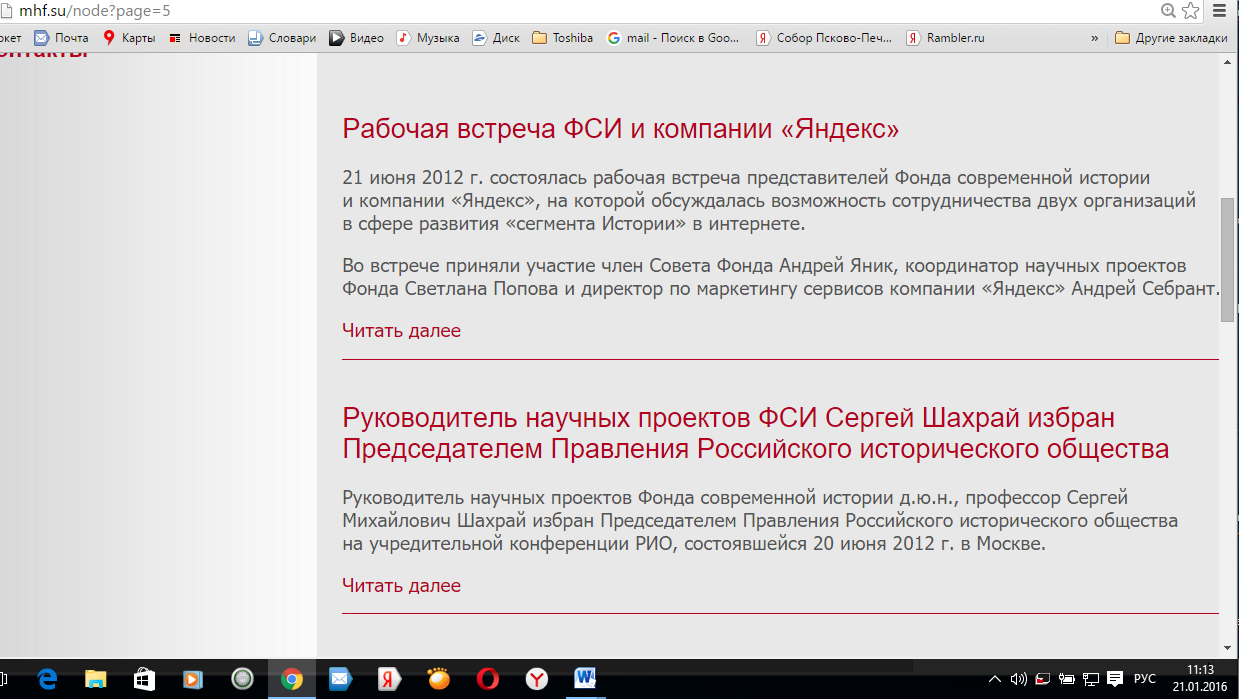The height and width of the screenshot is (699, 1239).
Task: Open the Rambler.ru bookmark
Action: (946, 38)
